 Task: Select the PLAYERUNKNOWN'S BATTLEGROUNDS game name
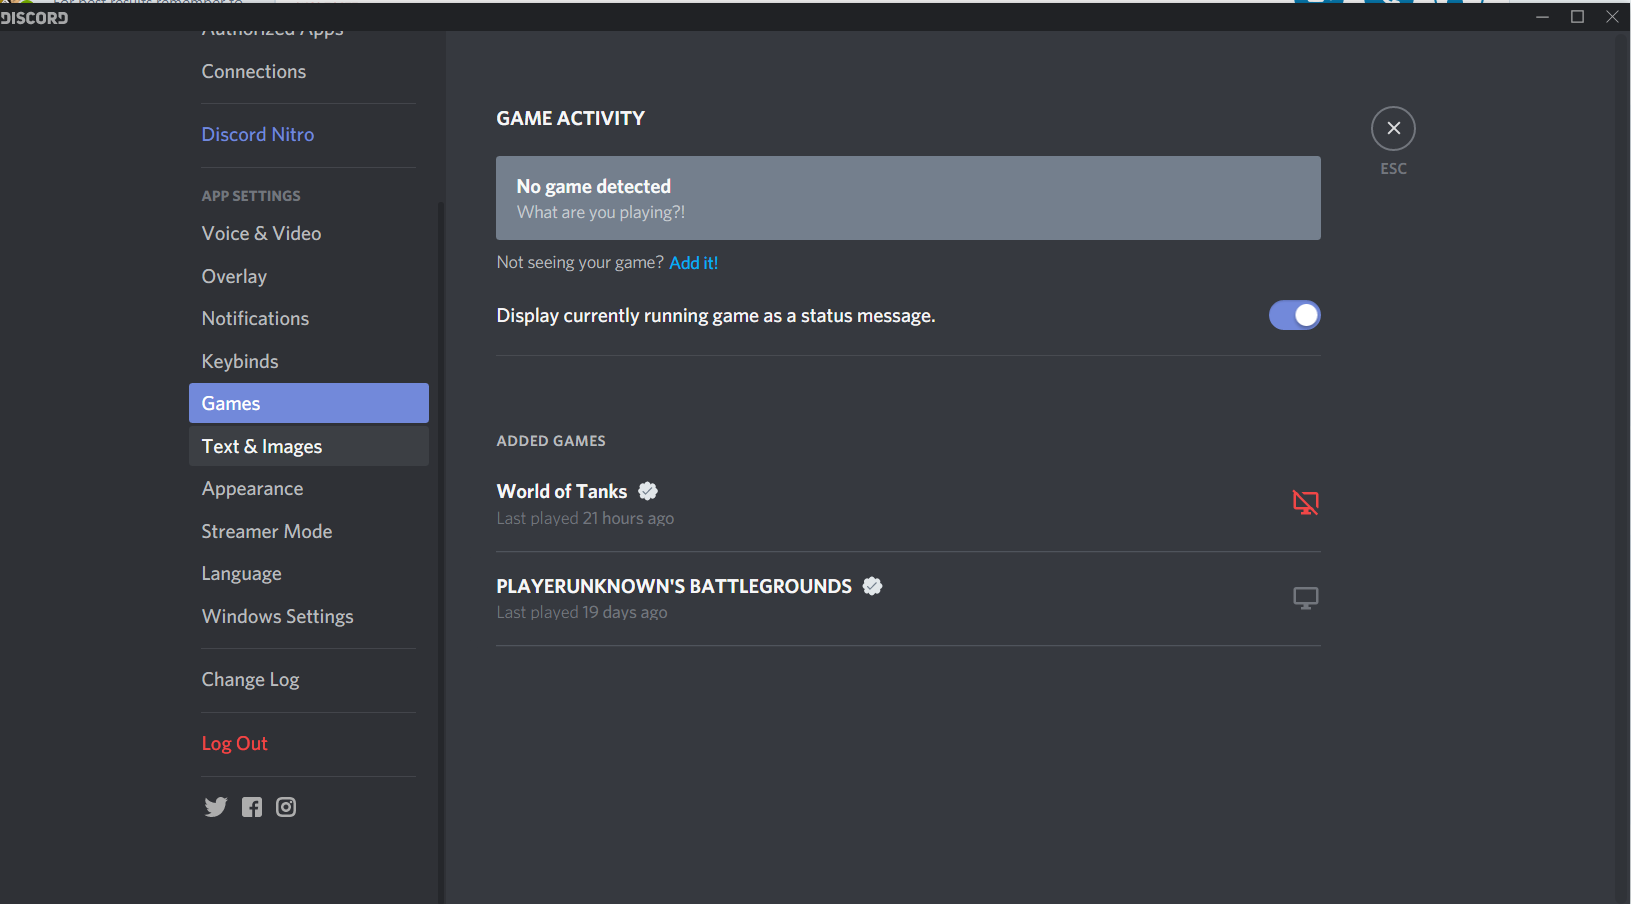[674, 586]
